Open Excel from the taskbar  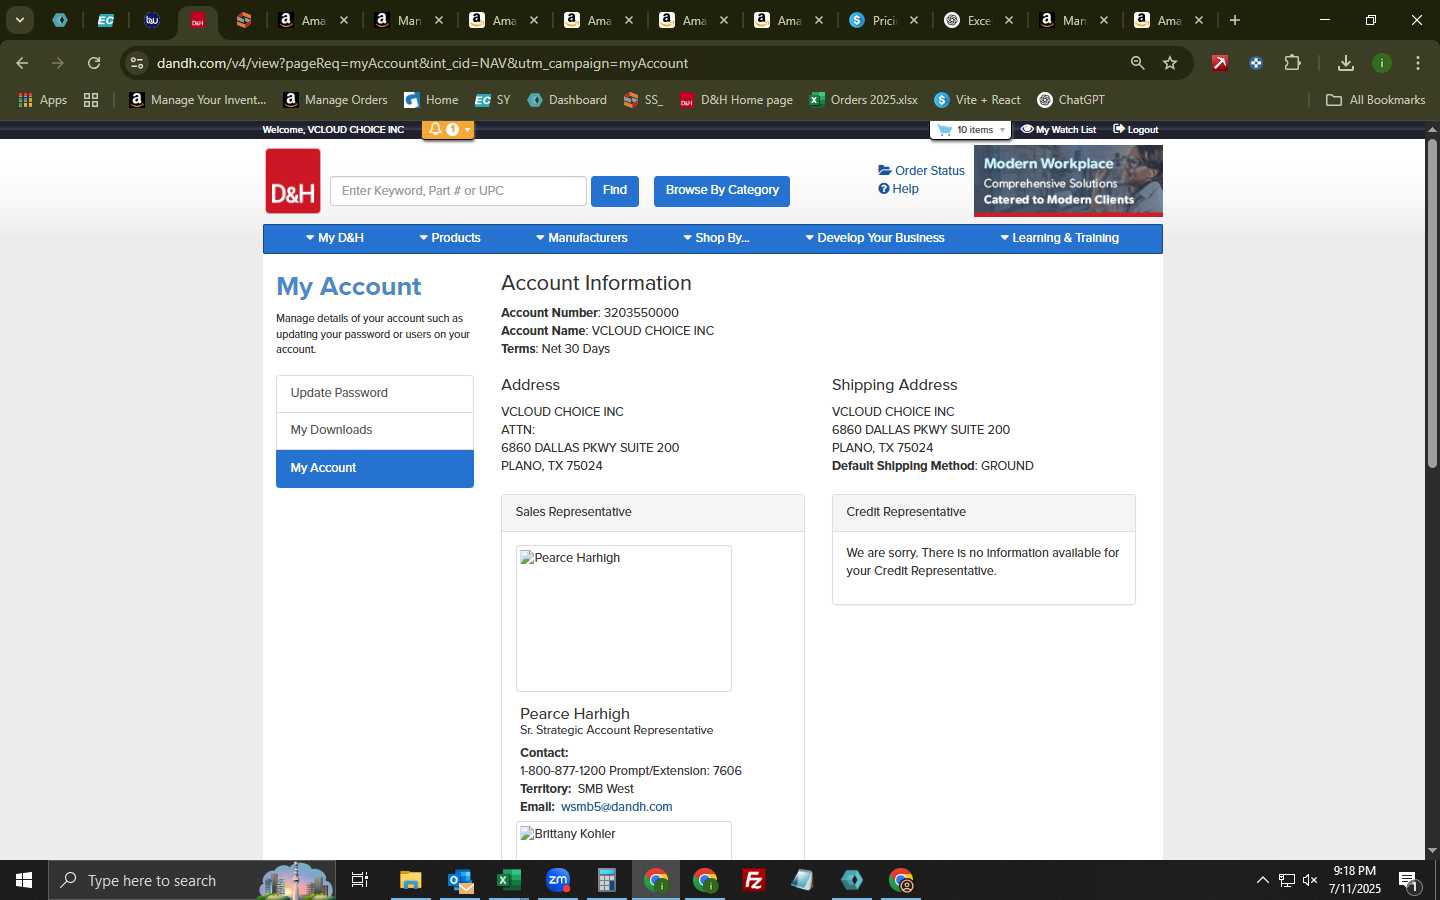pyautogui.click(x=509, y=880)
